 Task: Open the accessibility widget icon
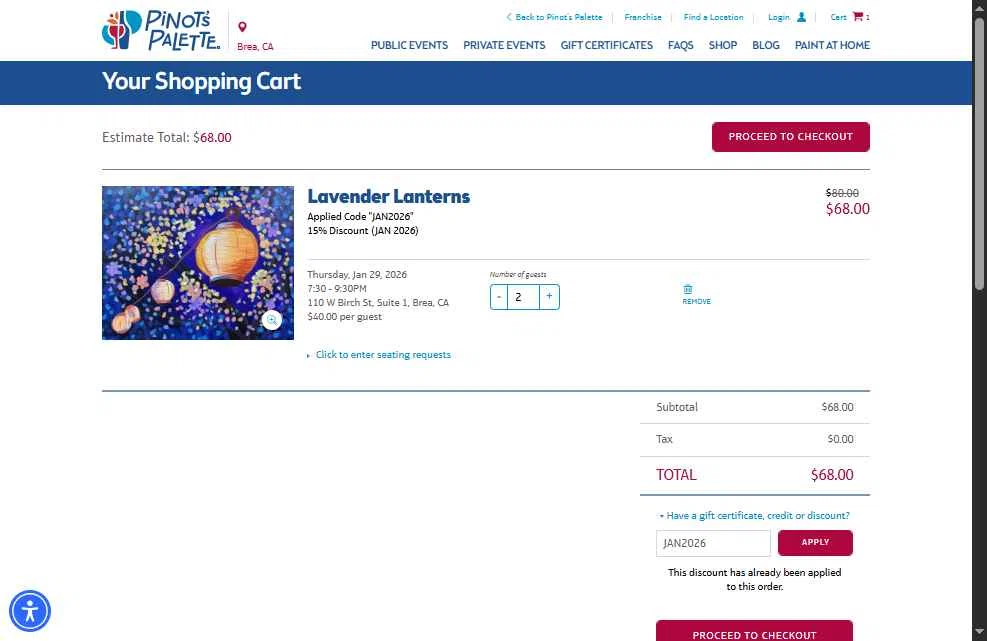[x=30, y=611]
